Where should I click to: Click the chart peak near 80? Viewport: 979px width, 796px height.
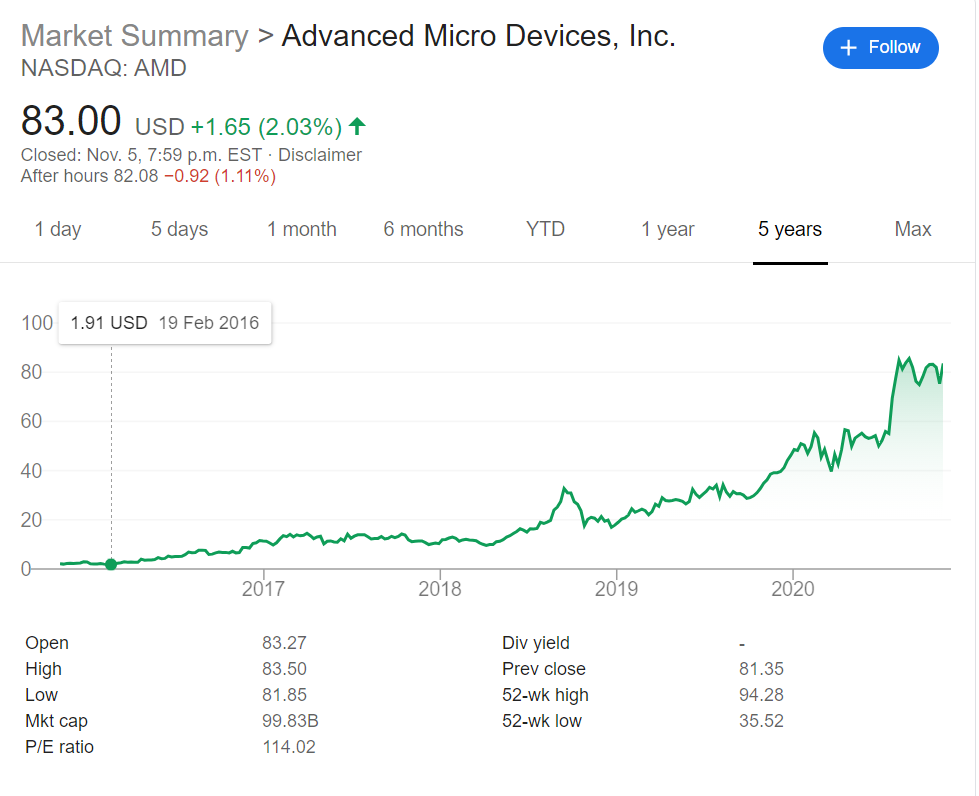(x=900, y=358)
